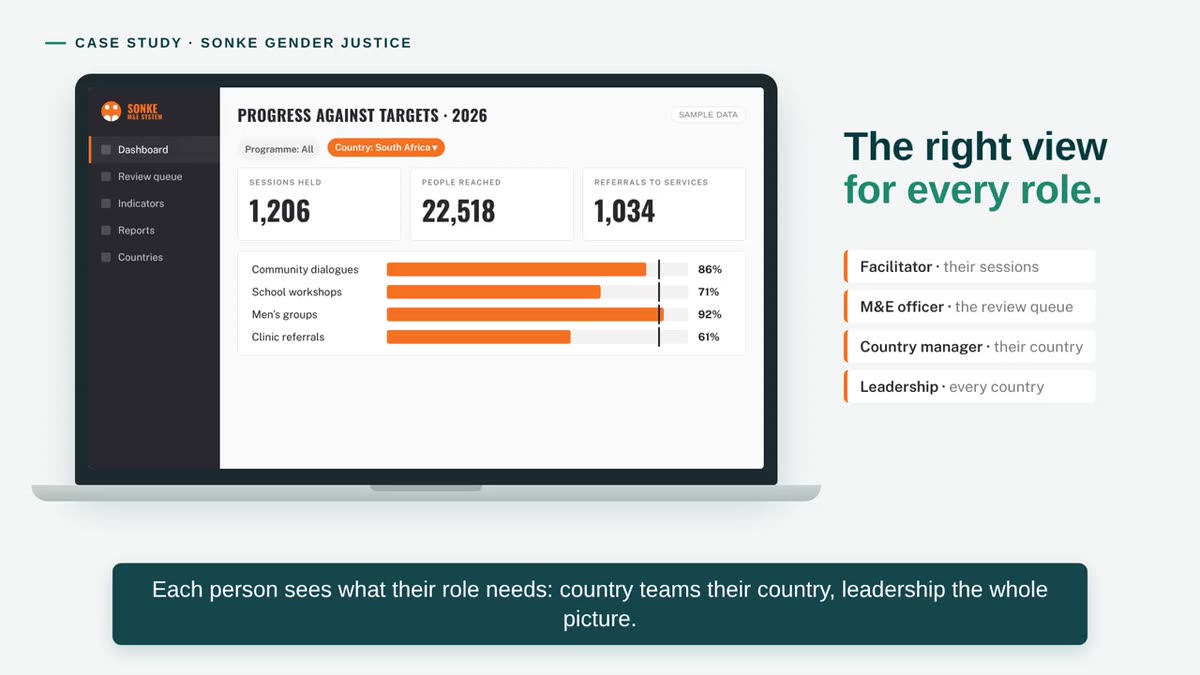
Task: Click the School workshops progress bar
Action: point(537,292)
